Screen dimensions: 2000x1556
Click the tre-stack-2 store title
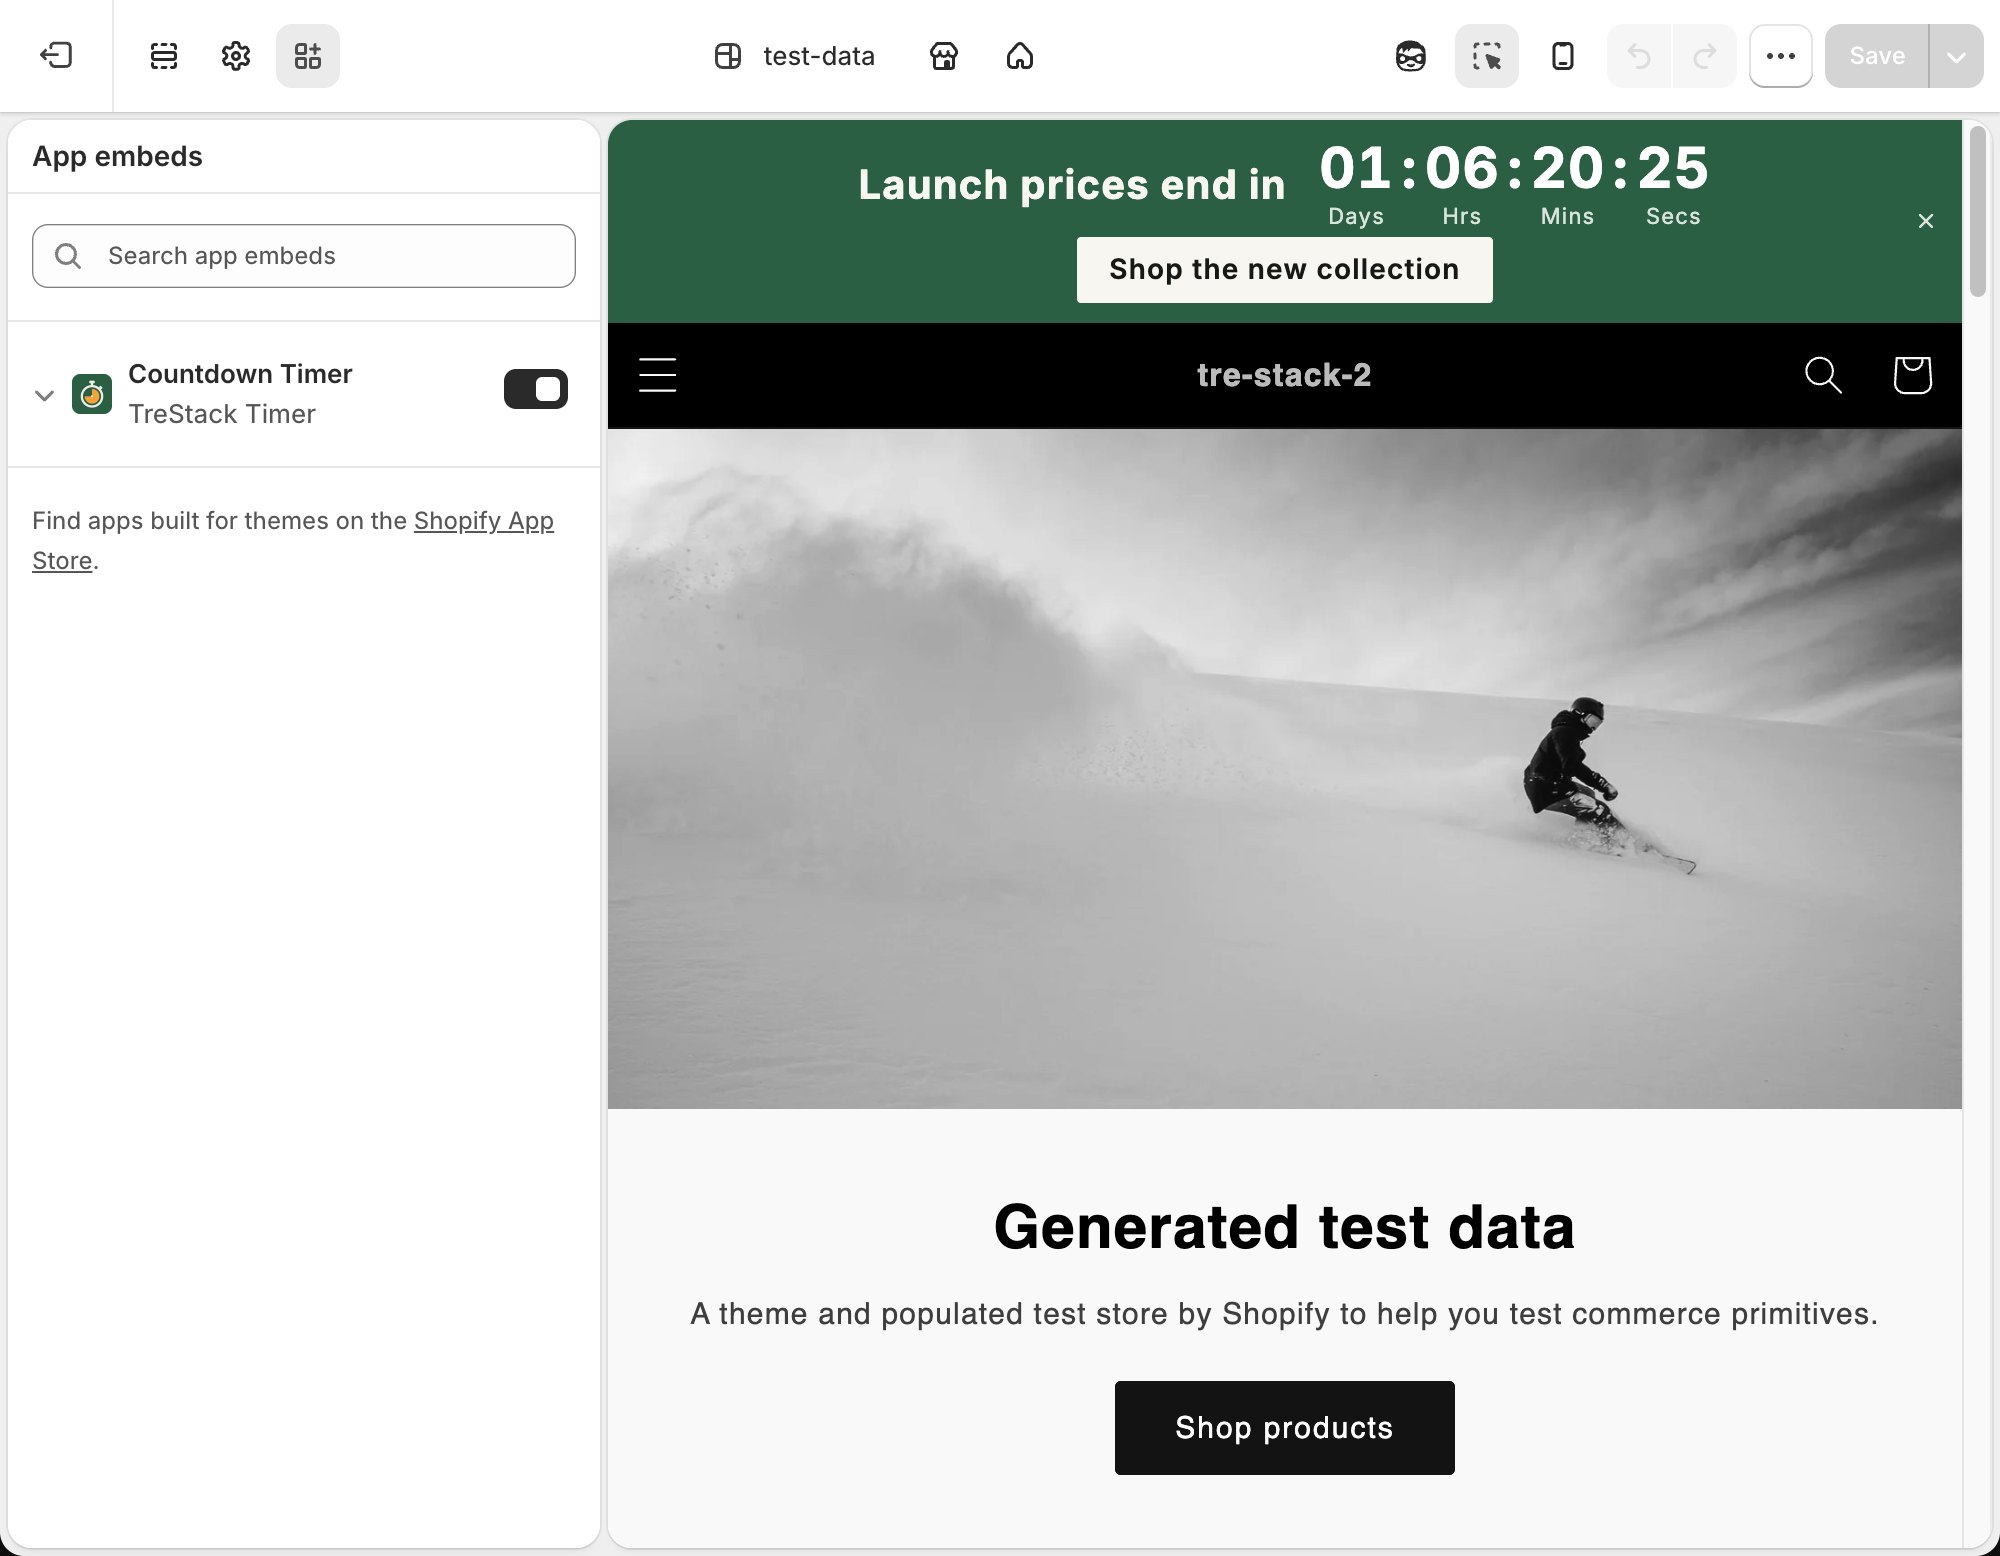[x=1285, y=375]
